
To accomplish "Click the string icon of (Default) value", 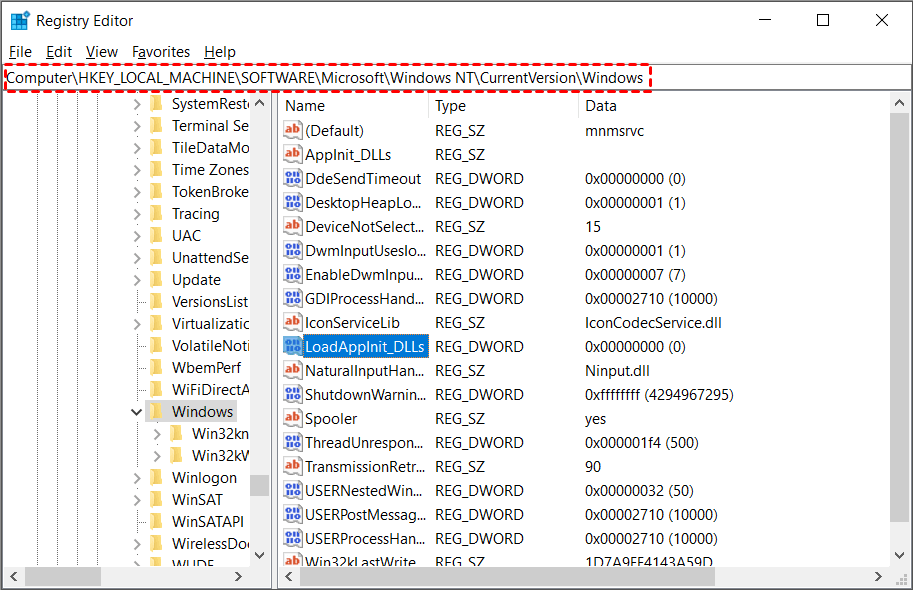I will 292,130.
